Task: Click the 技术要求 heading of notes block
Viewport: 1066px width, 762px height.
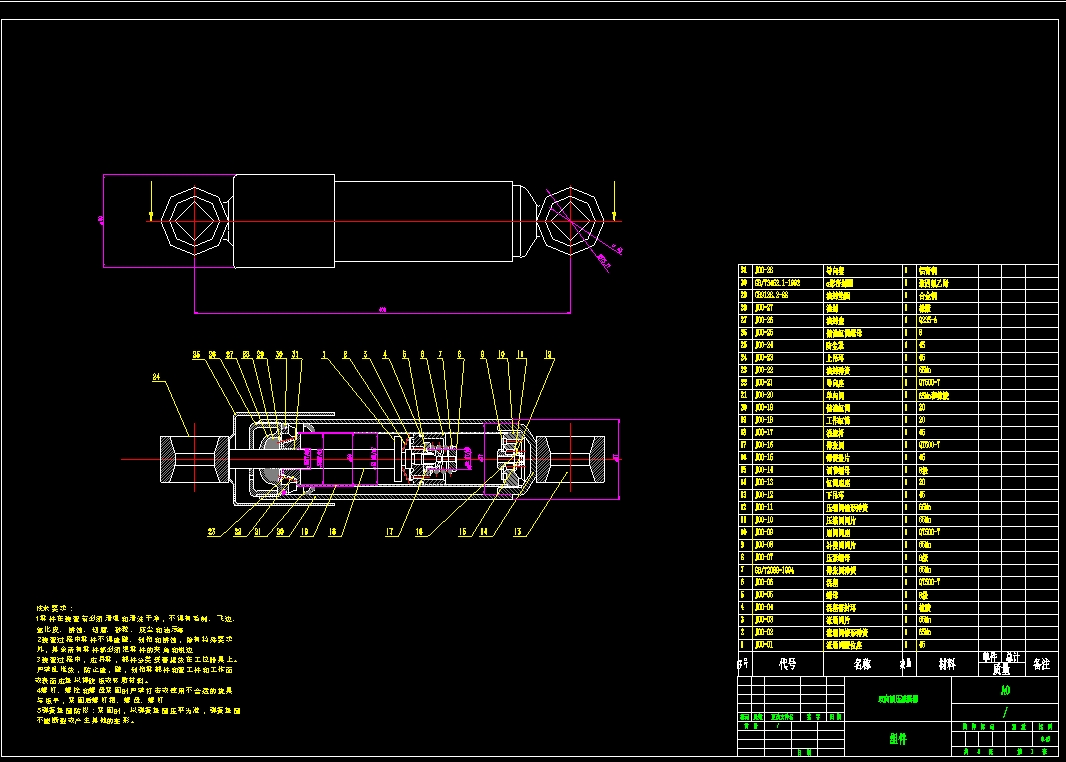Action: click(x=54, y=609)
